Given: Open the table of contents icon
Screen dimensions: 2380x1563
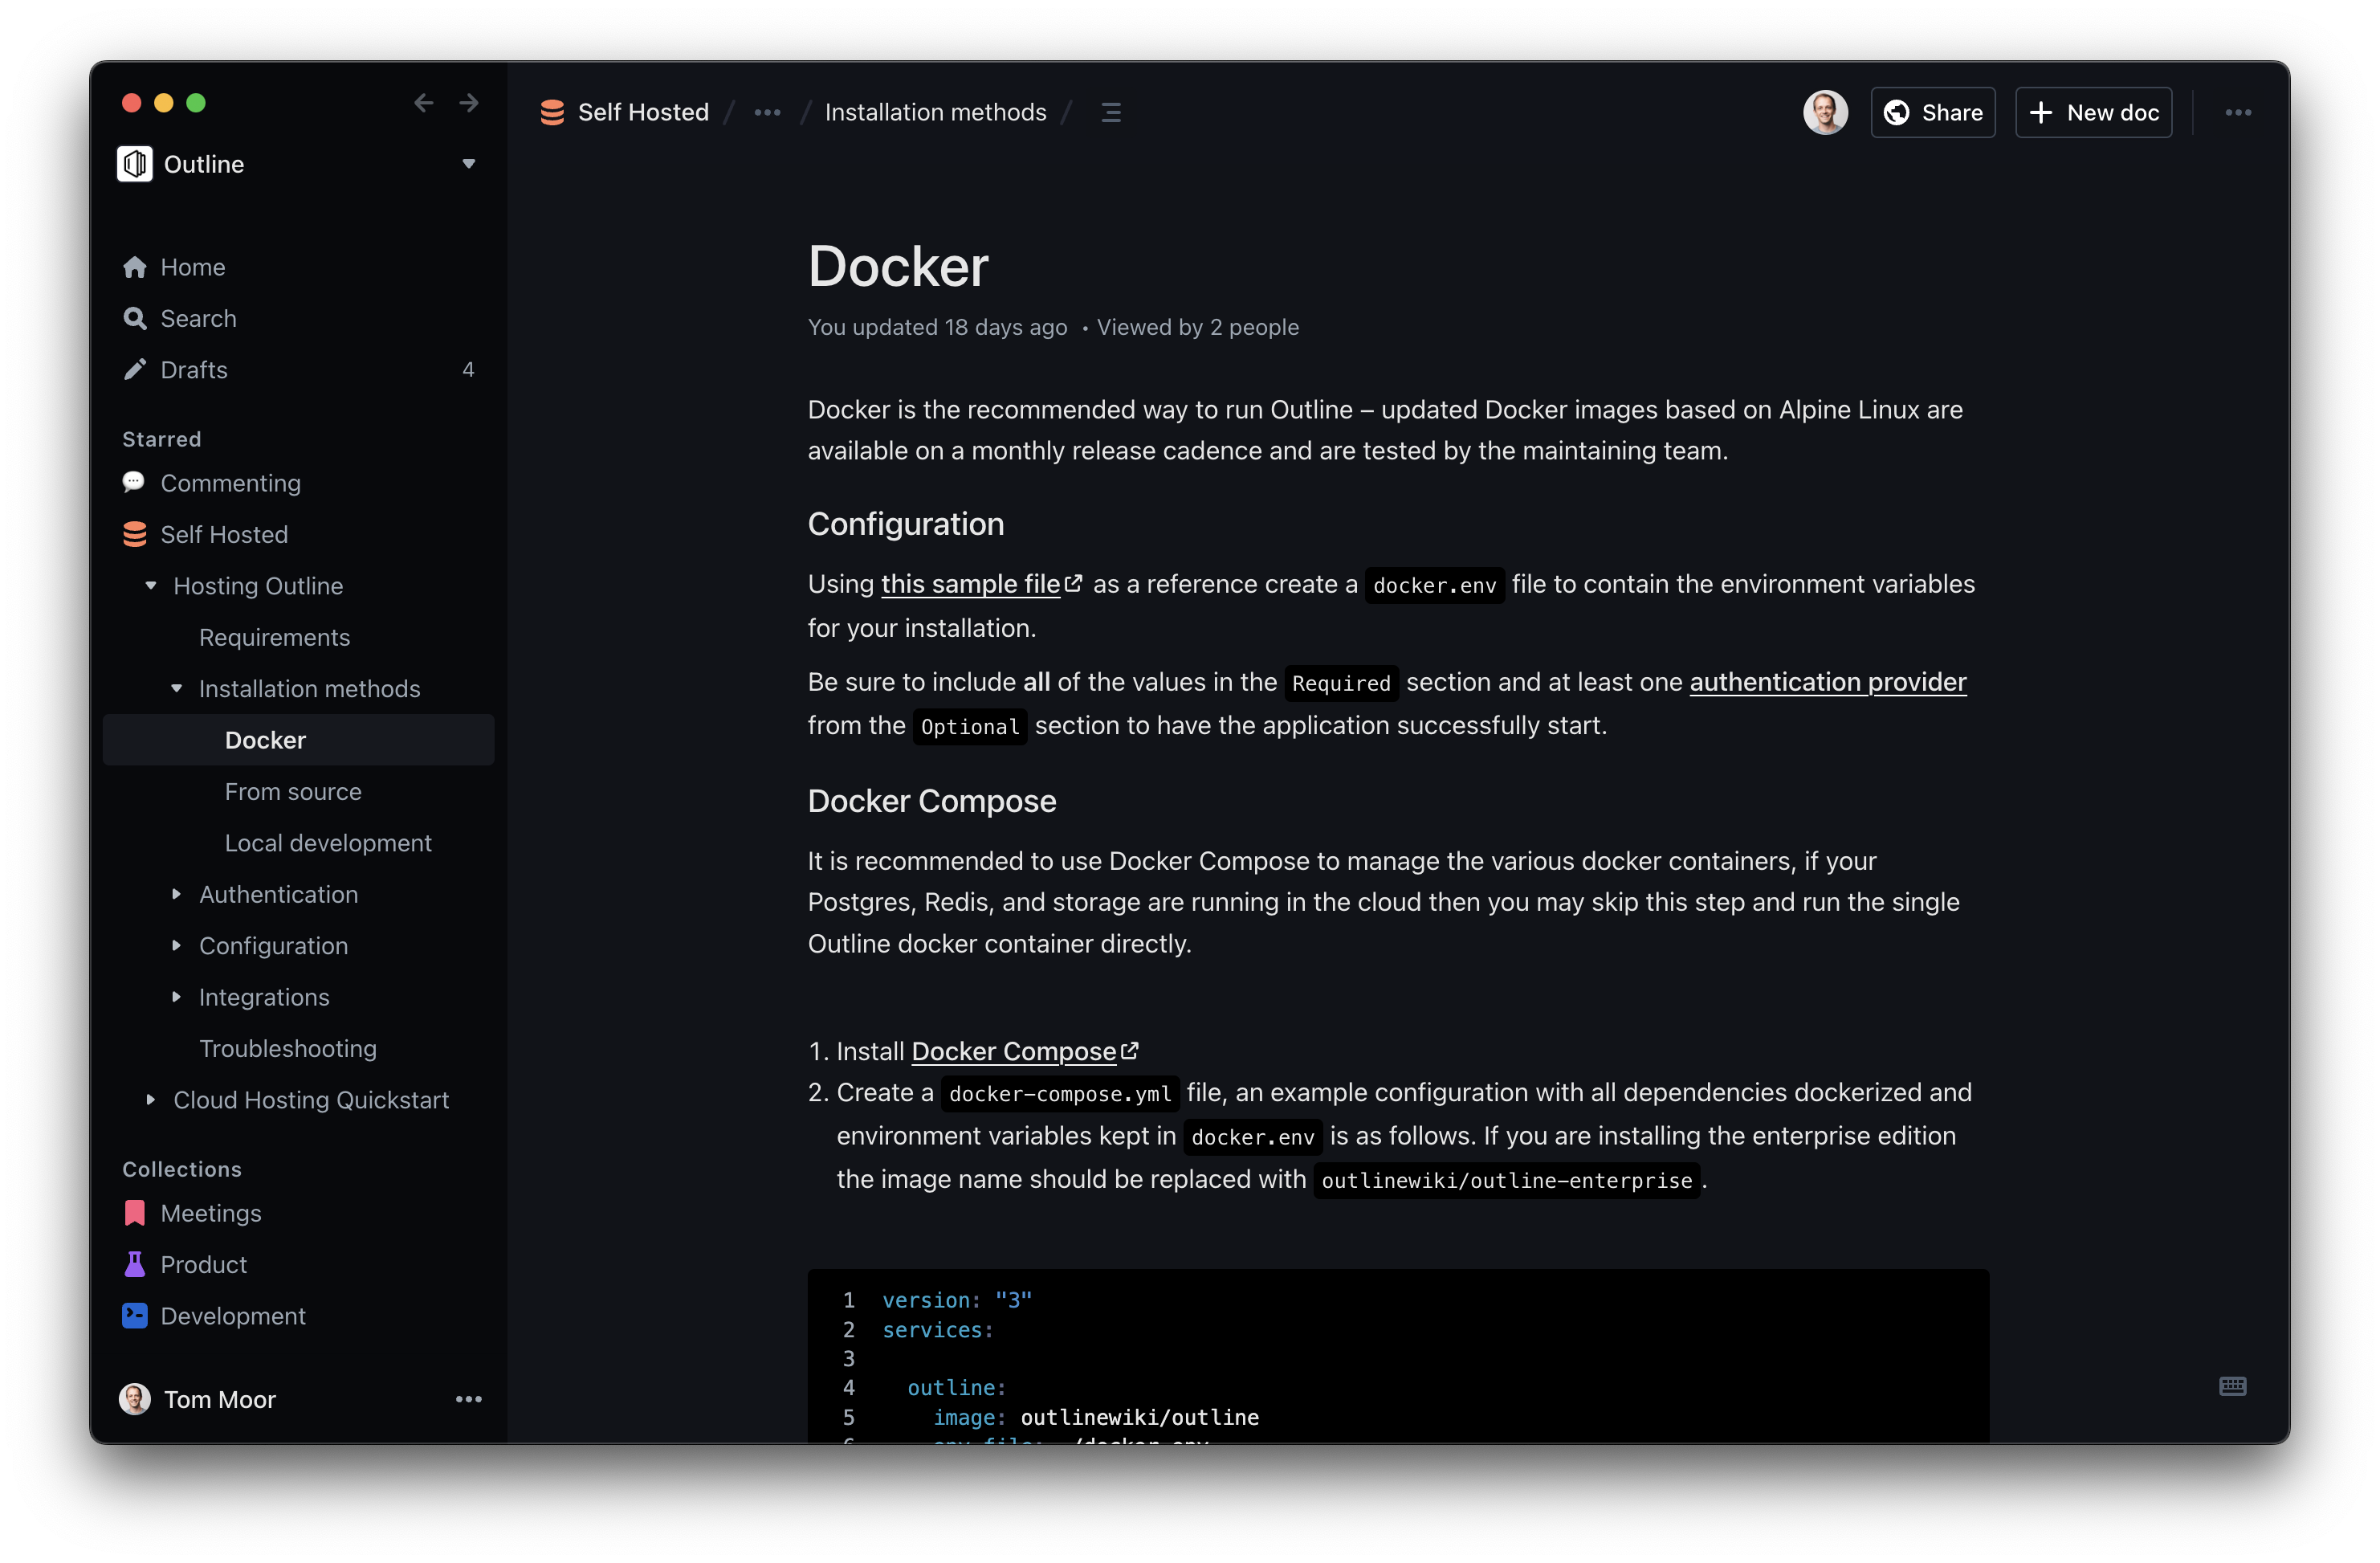Looking at the screenshot, I should click(x=1111, y=112).
